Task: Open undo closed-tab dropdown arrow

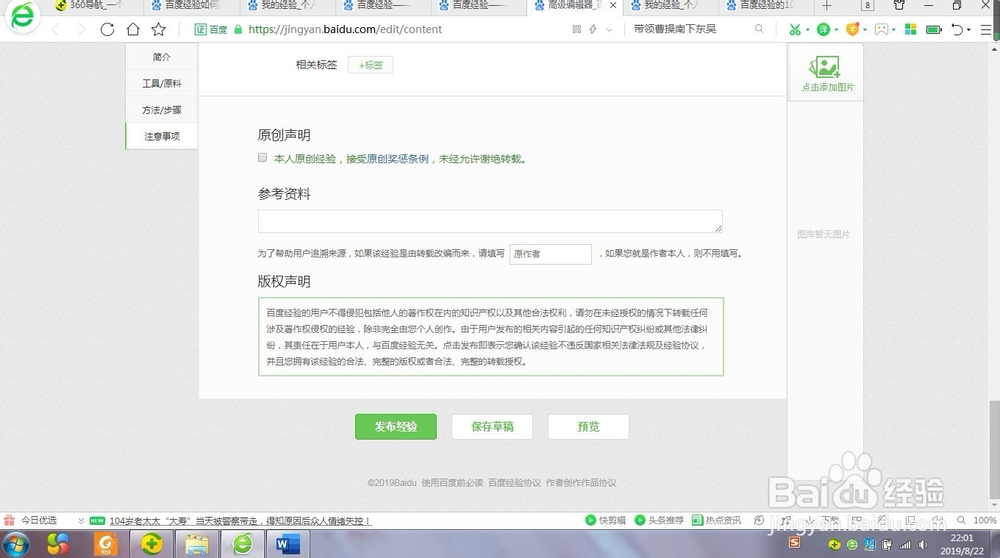Action: coord(969,29)
